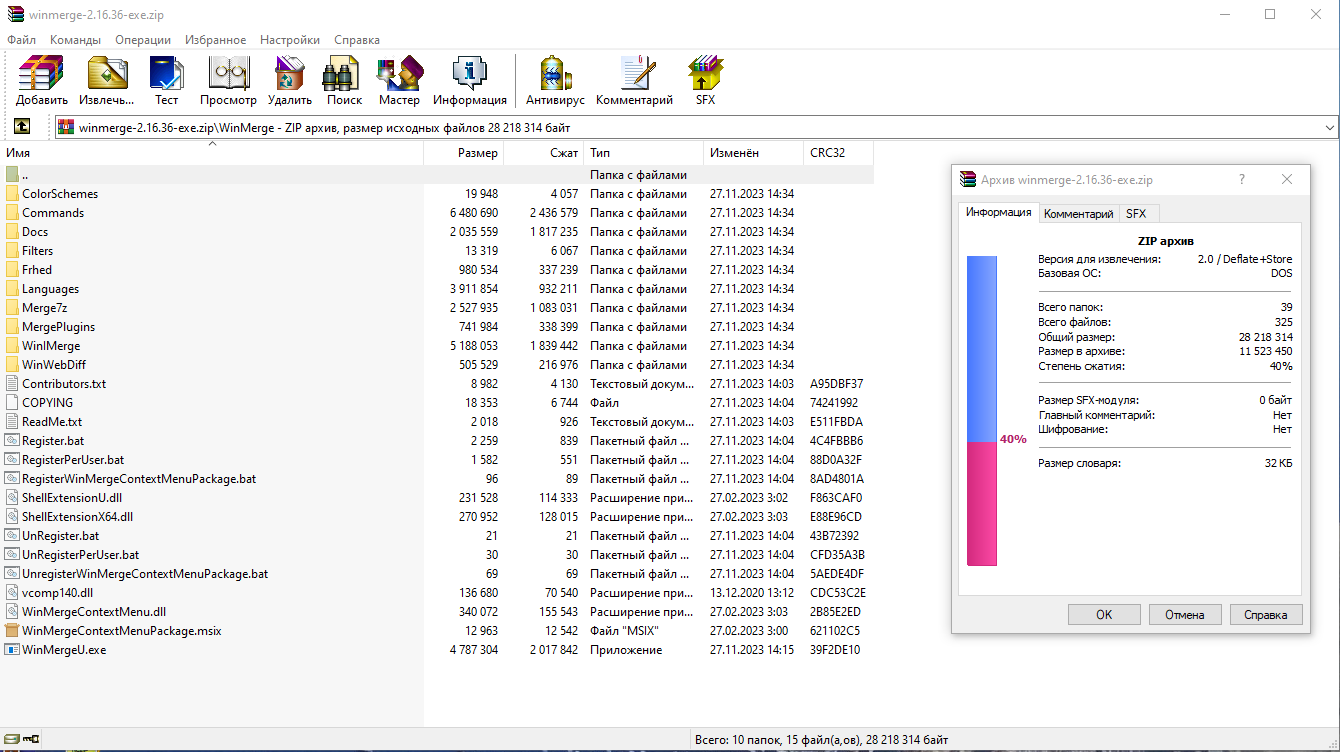Click the Удалить (Delete) toolbar icon
Image resolution: width=1340 pixels, height=752 pixels.
tap(290, 73)
